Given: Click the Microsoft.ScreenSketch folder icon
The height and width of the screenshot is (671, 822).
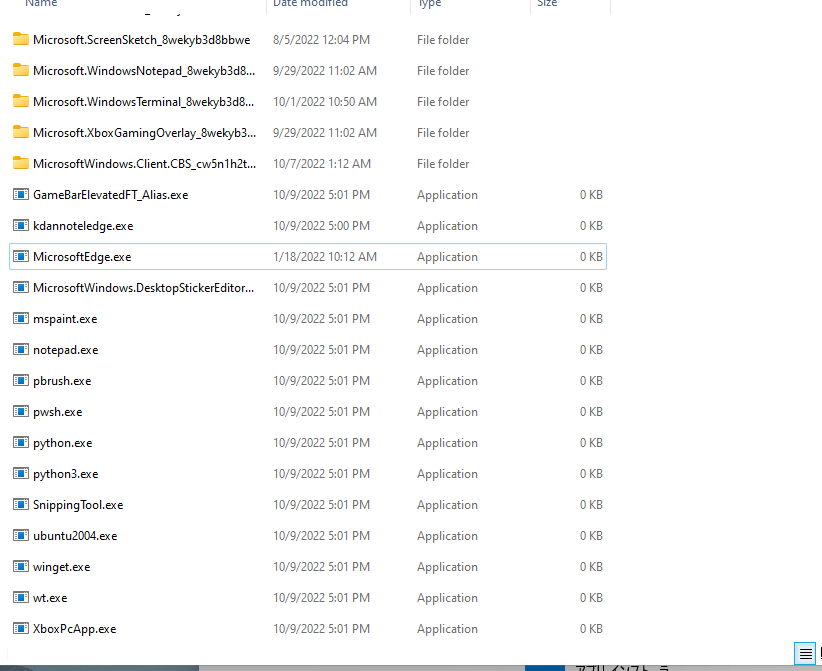Looking at the screenshot, I should 21,40.
